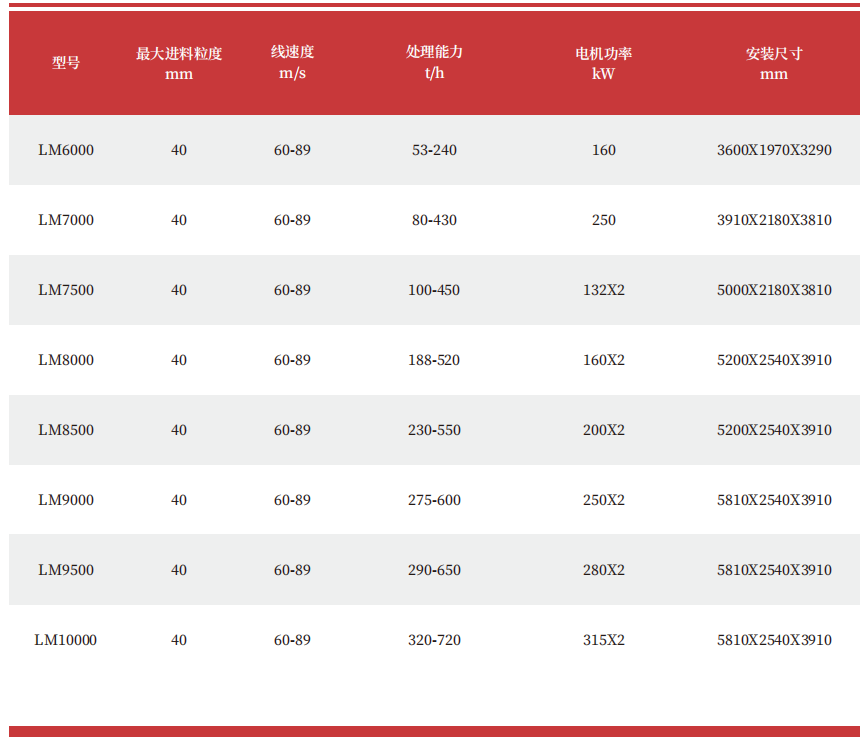Select the 315X2 motor power cell
This screenshot has width=867, height=748.
click(x=603, y=640)
